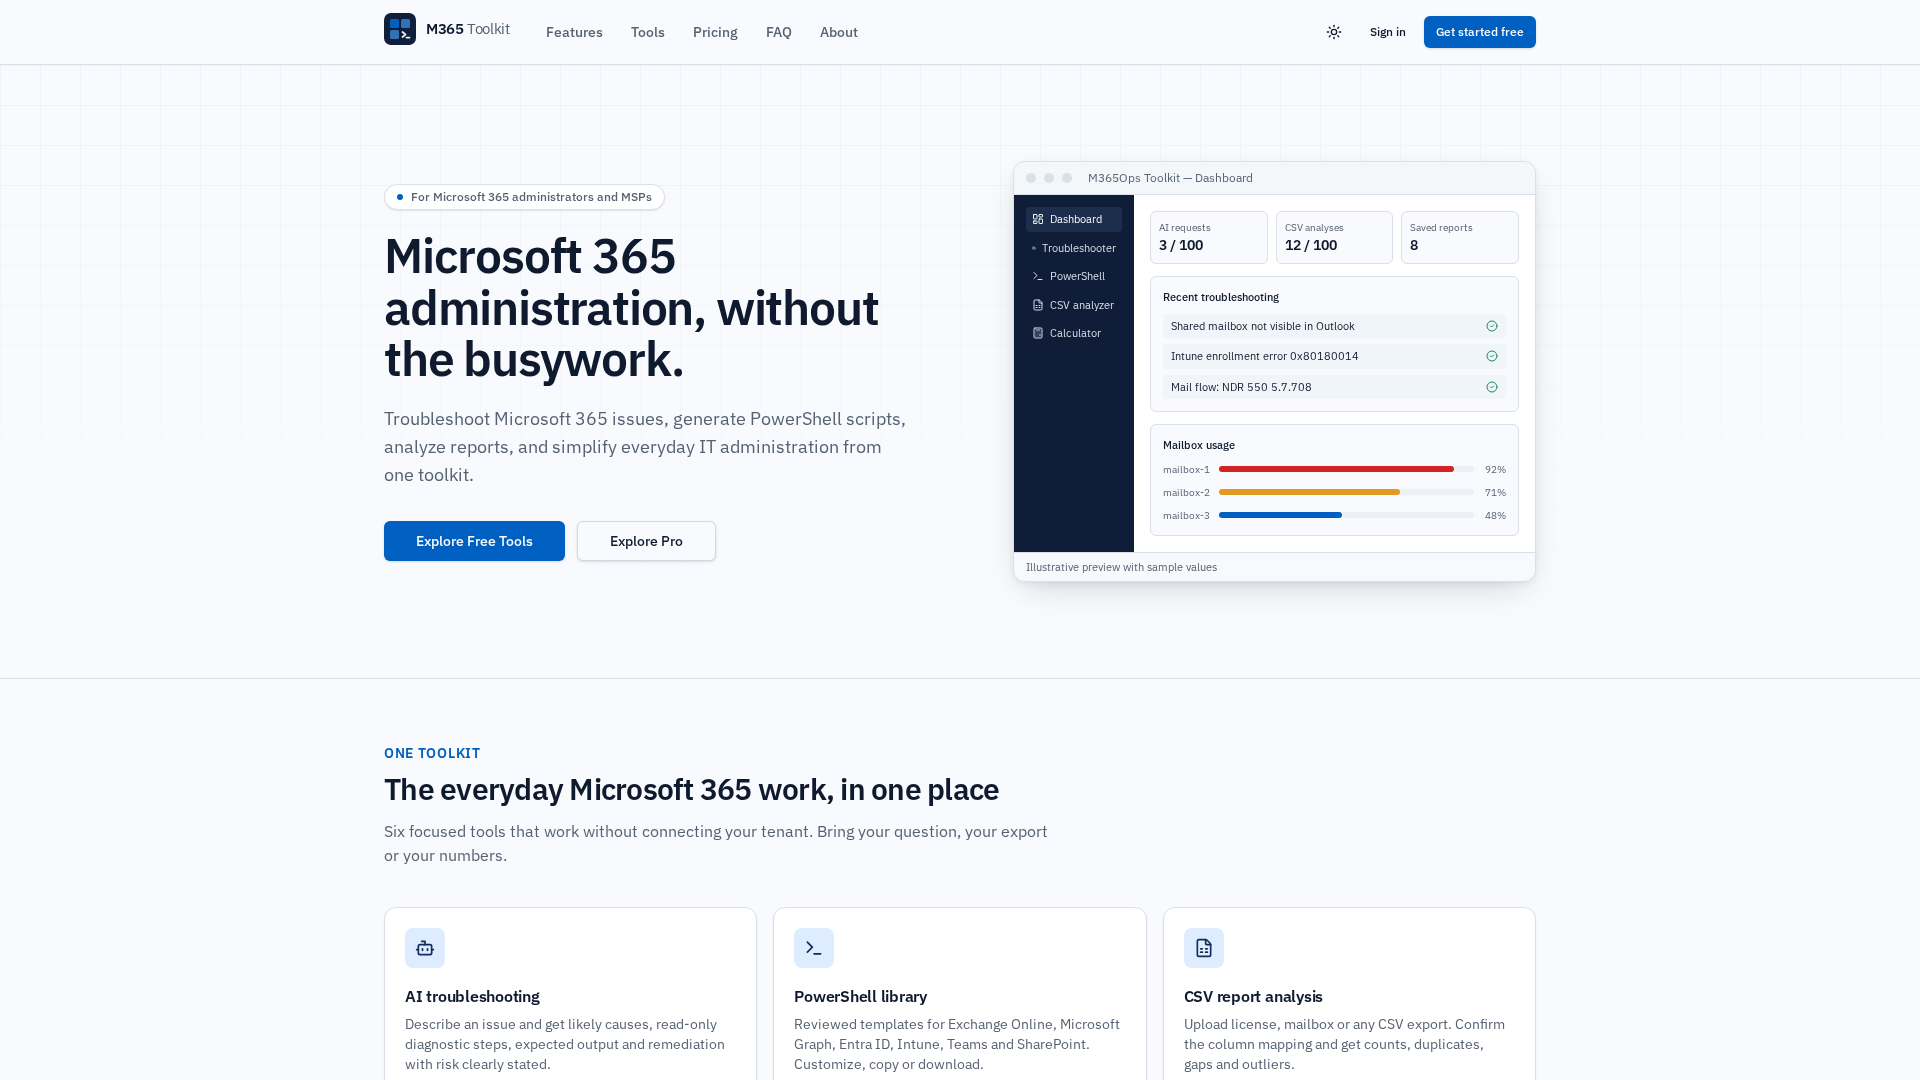Open the About nav item
The image size is (1920, 1080).
pos(839,32)
